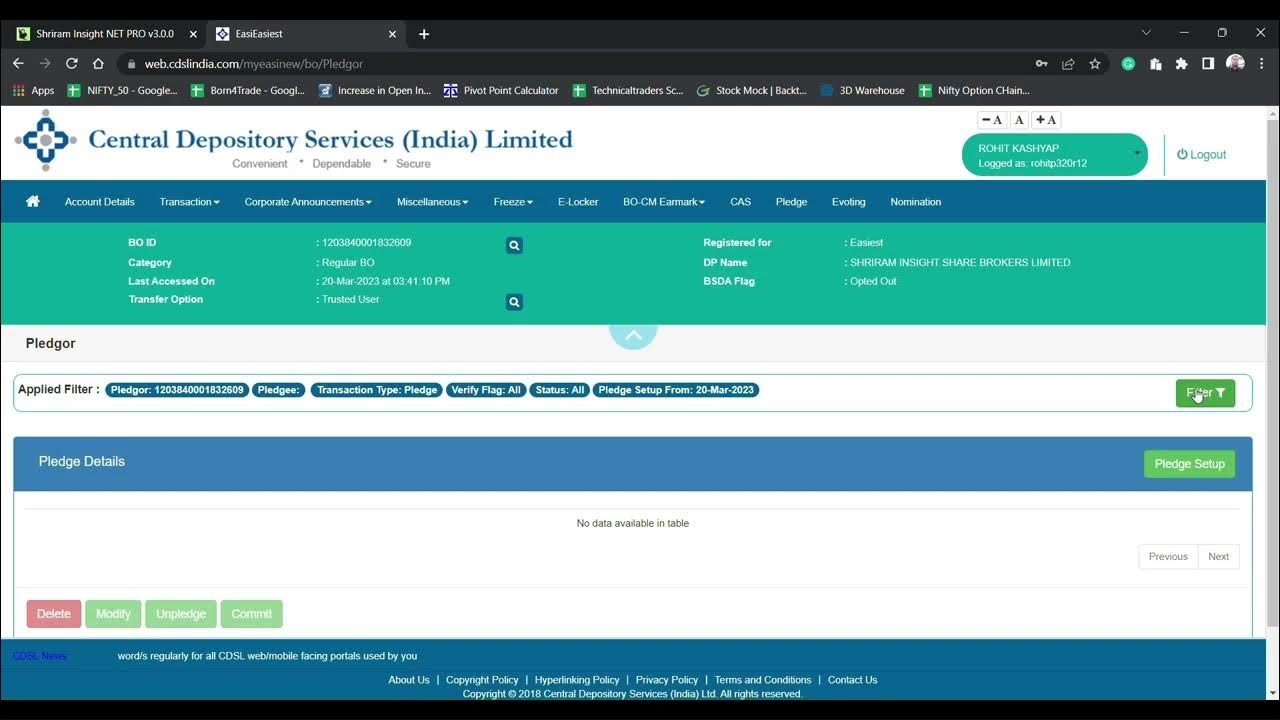
Task: Click the Pledge Setup button
Action: point(1189,464)
